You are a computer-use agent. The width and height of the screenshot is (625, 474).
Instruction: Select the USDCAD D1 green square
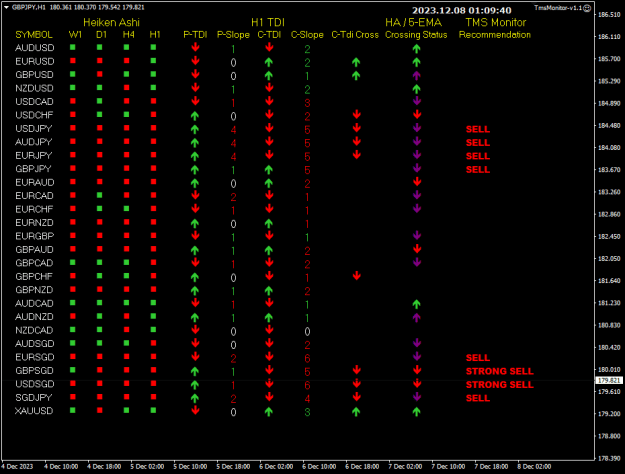pyautogui.click(x=100, y=101)
